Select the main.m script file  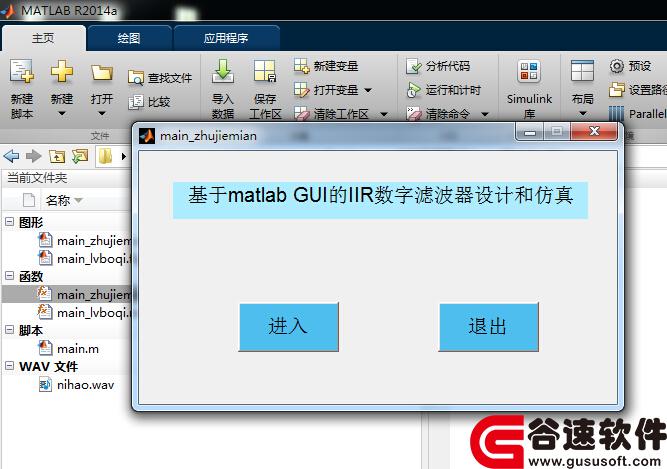click(x=68, y=349)
